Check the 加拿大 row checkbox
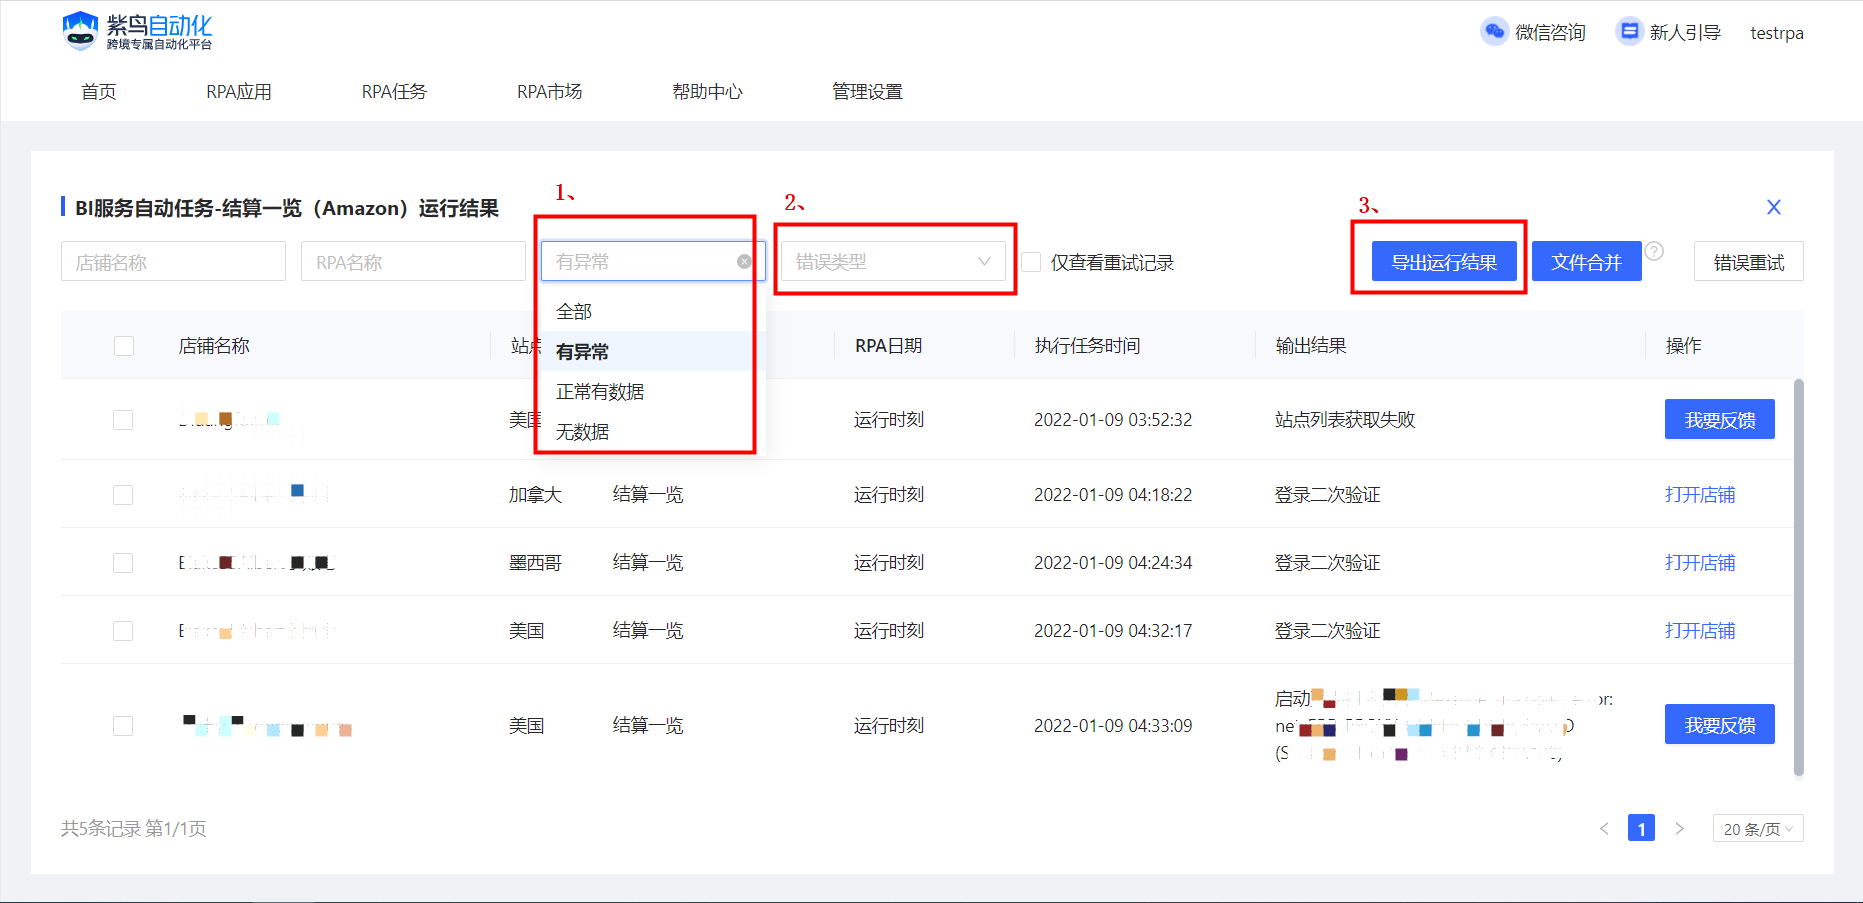 [x=123, y=495]
